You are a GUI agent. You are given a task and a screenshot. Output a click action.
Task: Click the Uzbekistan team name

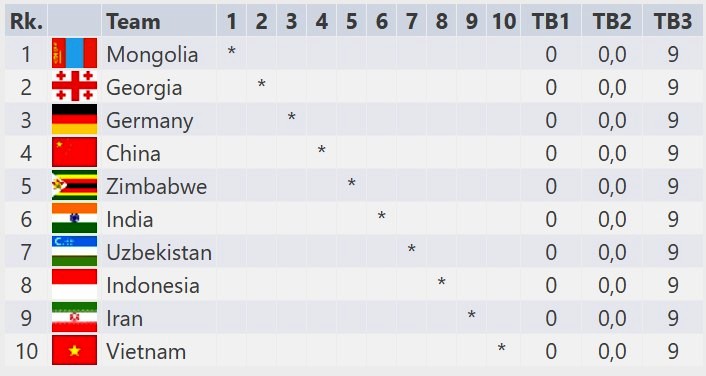coord(159,252)
